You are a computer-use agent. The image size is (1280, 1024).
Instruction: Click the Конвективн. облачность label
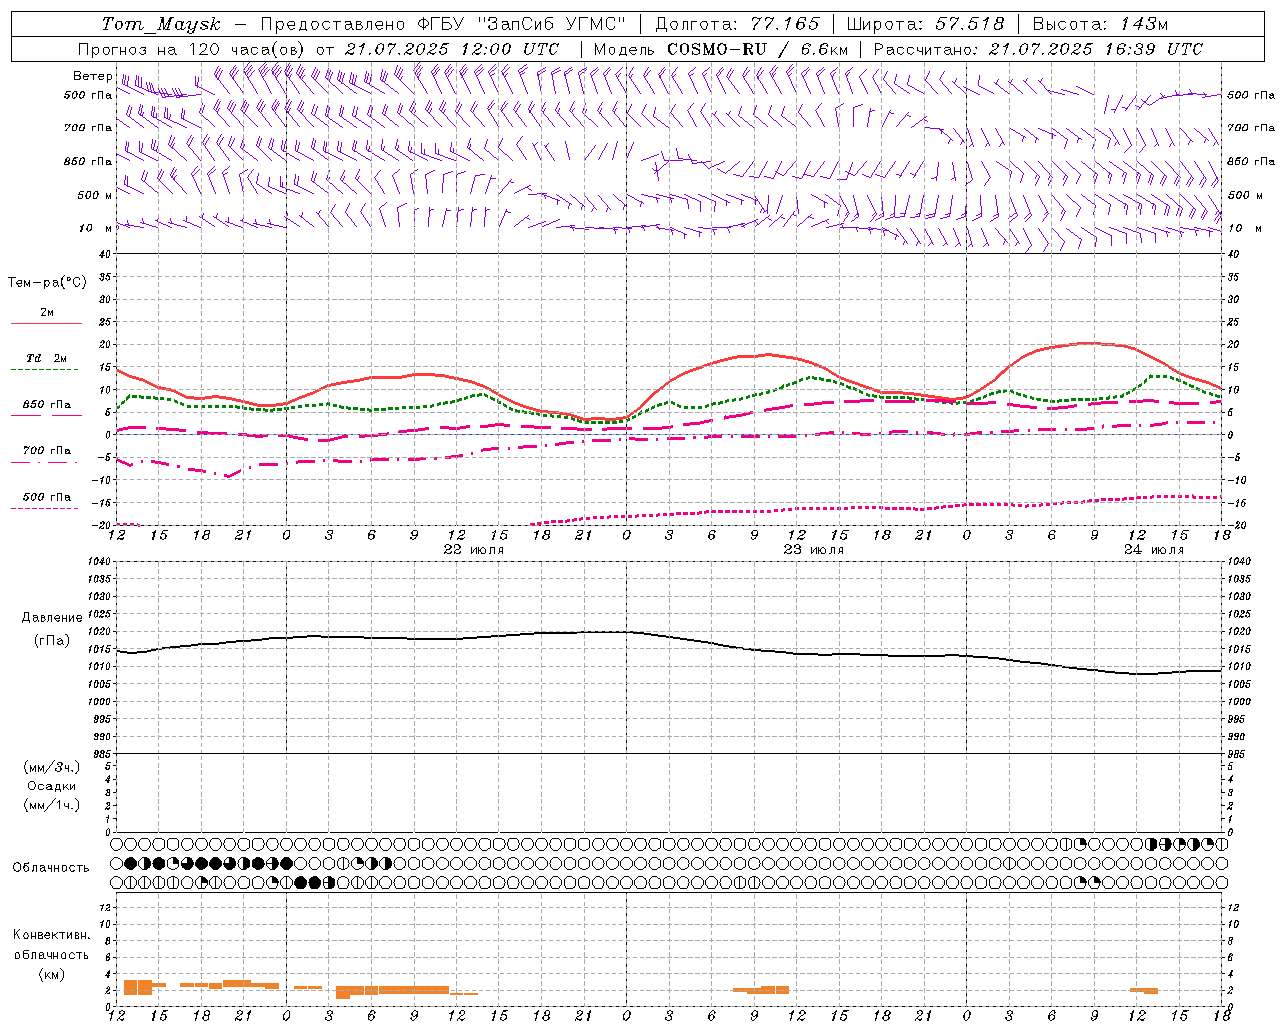(51, 944)
